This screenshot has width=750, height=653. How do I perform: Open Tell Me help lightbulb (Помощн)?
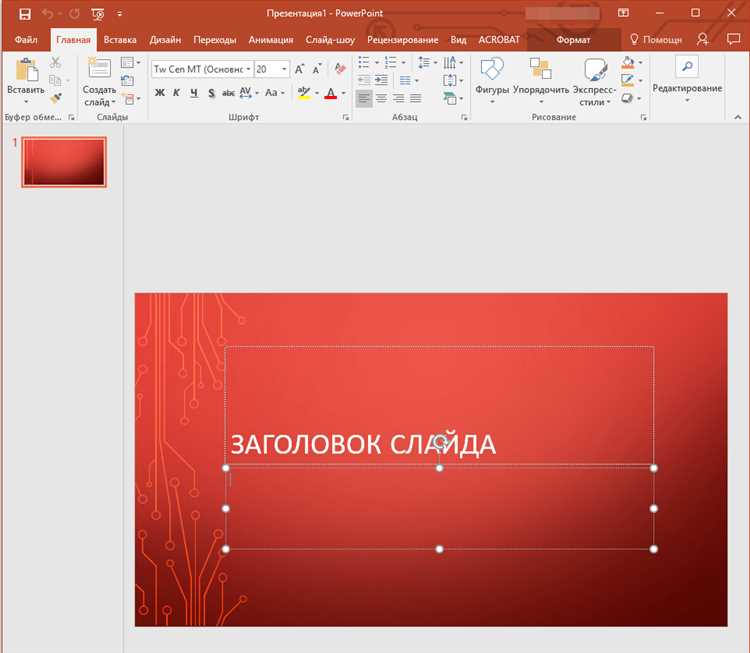(655, 40)
